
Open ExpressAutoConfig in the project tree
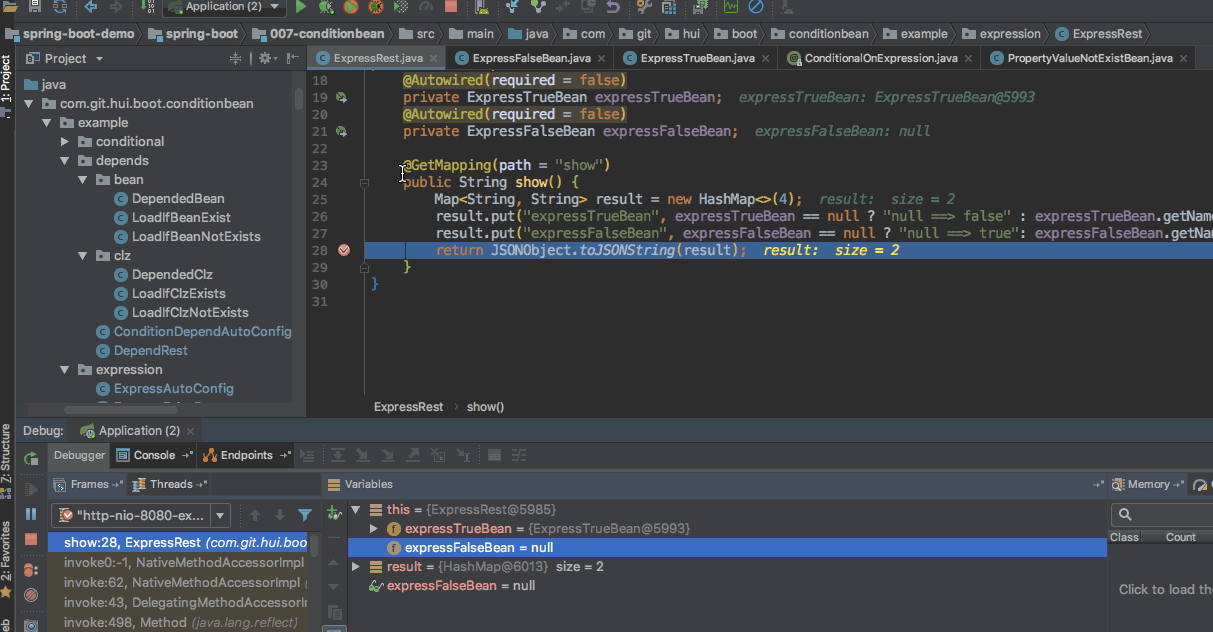pos(173,389)
